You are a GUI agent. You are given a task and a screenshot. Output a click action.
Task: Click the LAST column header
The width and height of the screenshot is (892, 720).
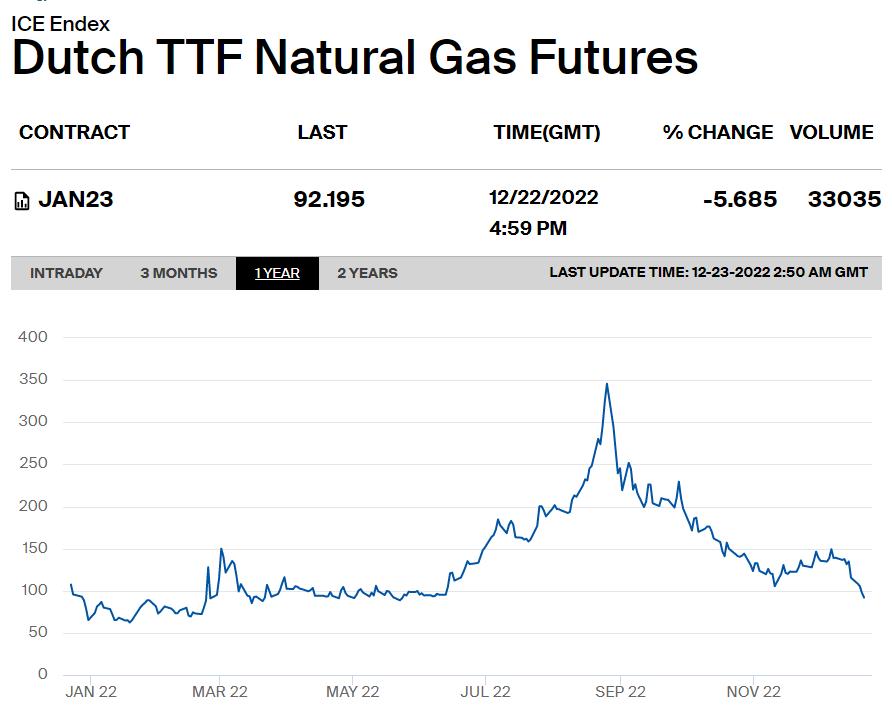pos(322,132)
